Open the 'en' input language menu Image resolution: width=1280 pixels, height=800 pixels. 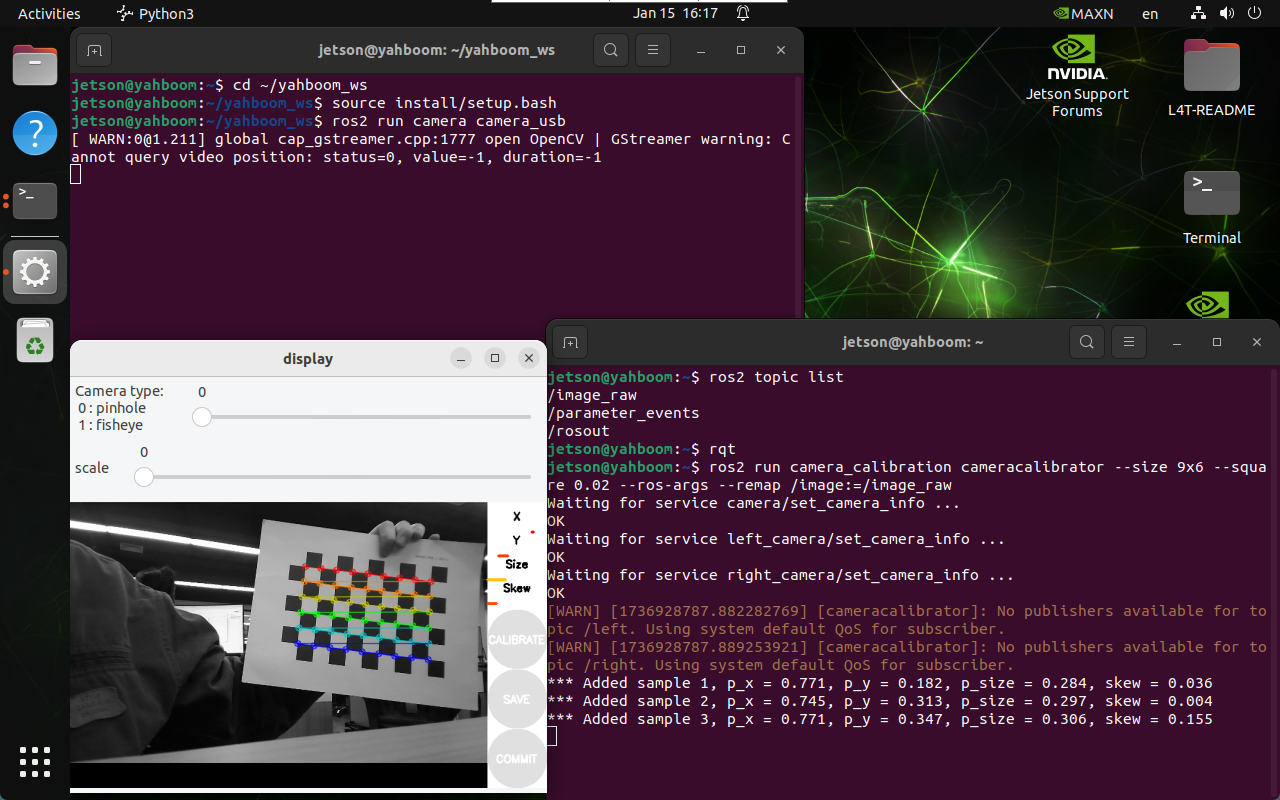(x=1150, y=14)
